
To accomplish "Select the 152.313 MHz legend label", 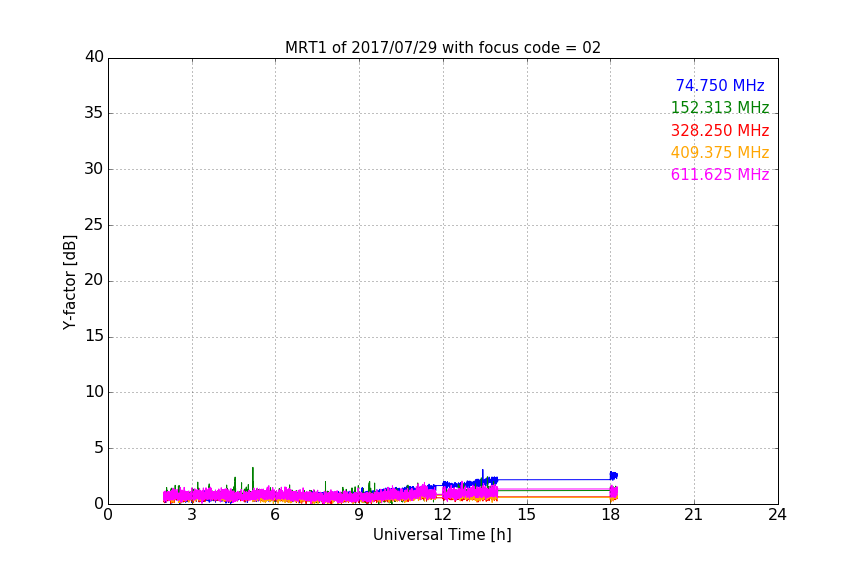I will pos(720,108).
